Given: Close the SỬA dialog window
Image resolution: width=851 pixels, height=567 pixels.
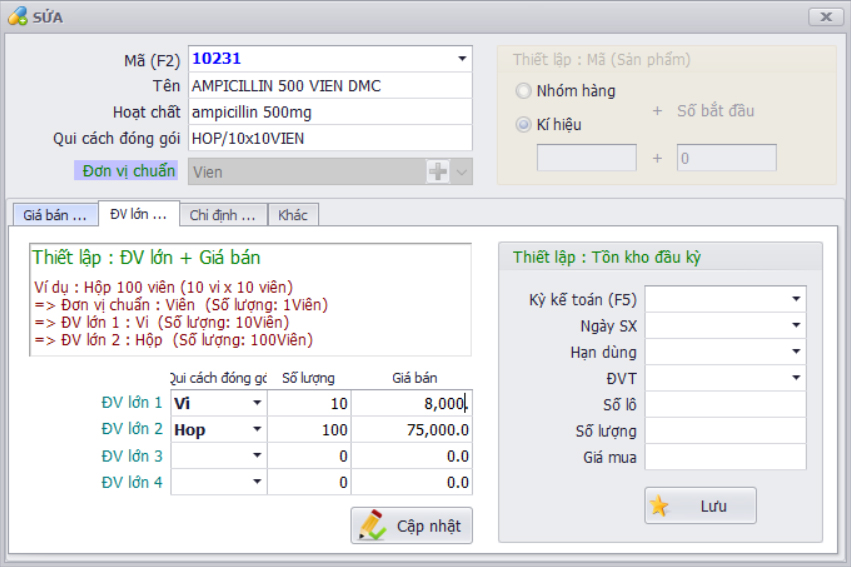Looking at the screenshot, I should (x=825, y=17).
